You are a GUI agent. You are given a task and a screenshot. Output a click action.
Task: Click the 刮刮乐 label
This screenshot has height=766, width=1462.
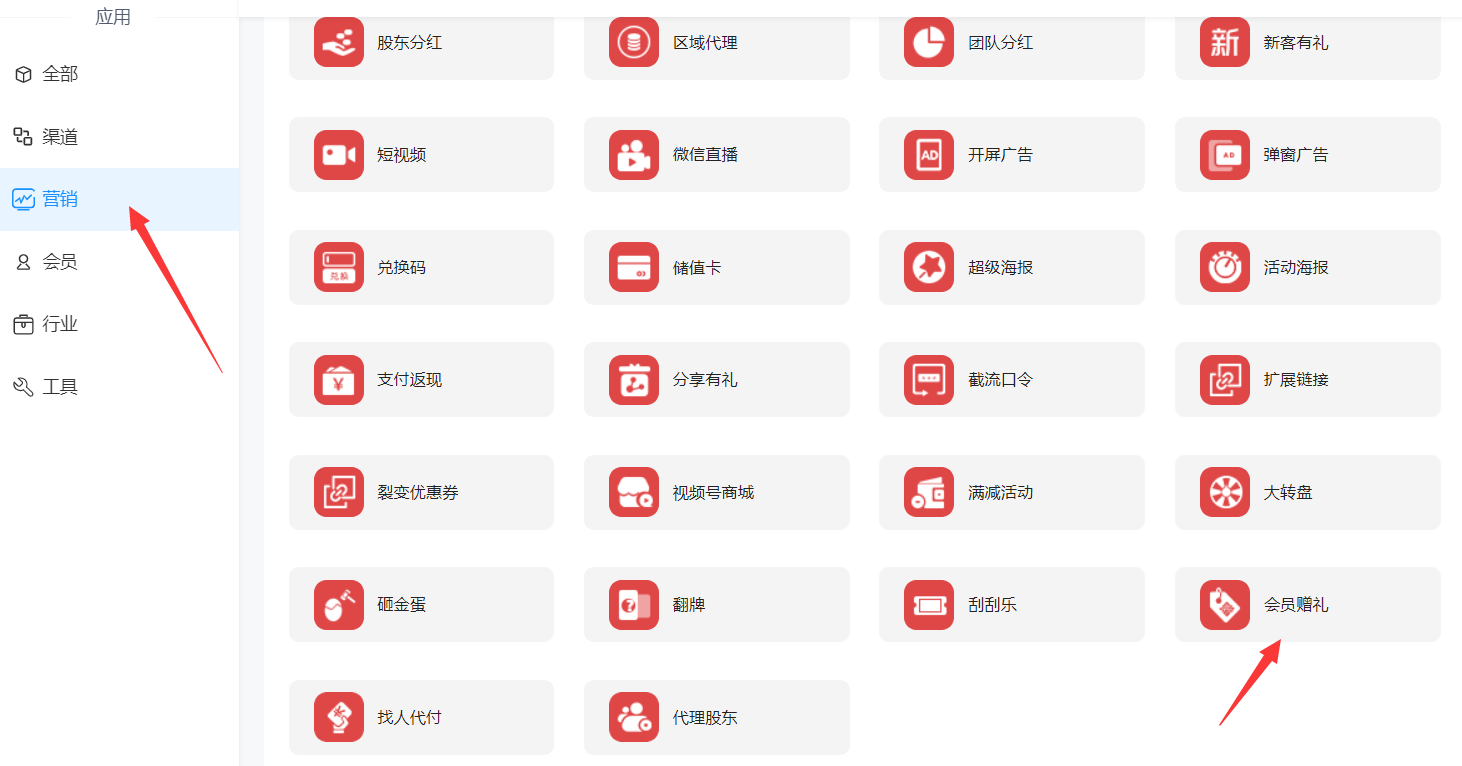tap(993, 605)
